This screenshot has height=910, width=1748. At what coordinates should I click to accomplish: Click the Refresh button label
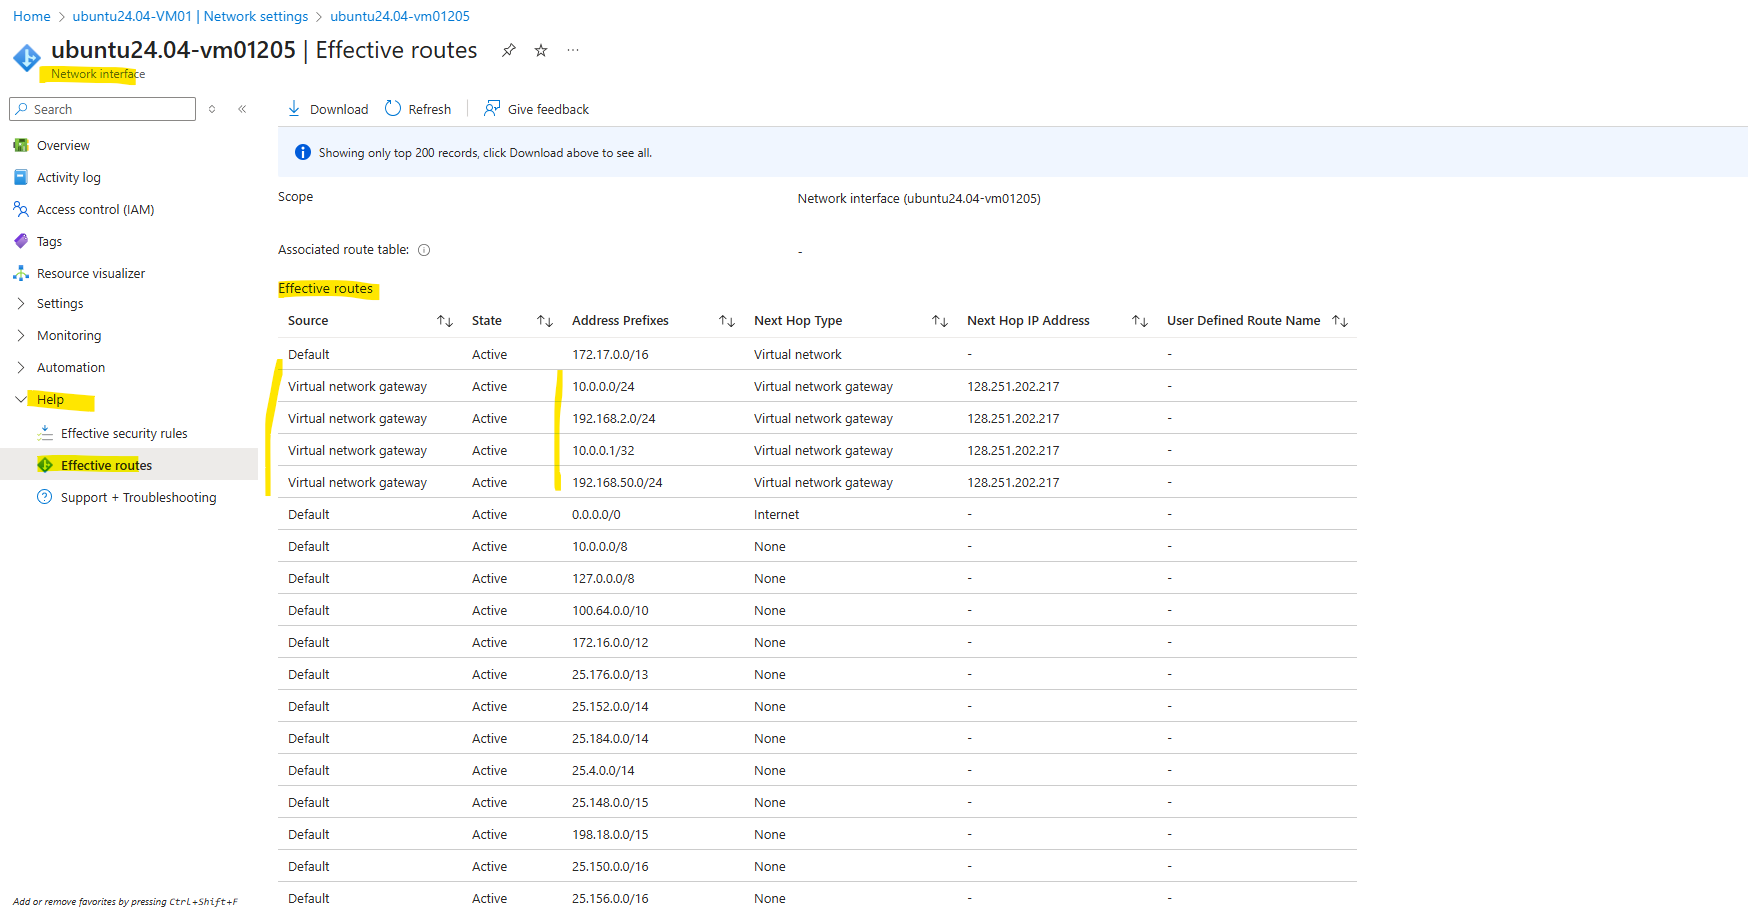[x=430, y=109]
